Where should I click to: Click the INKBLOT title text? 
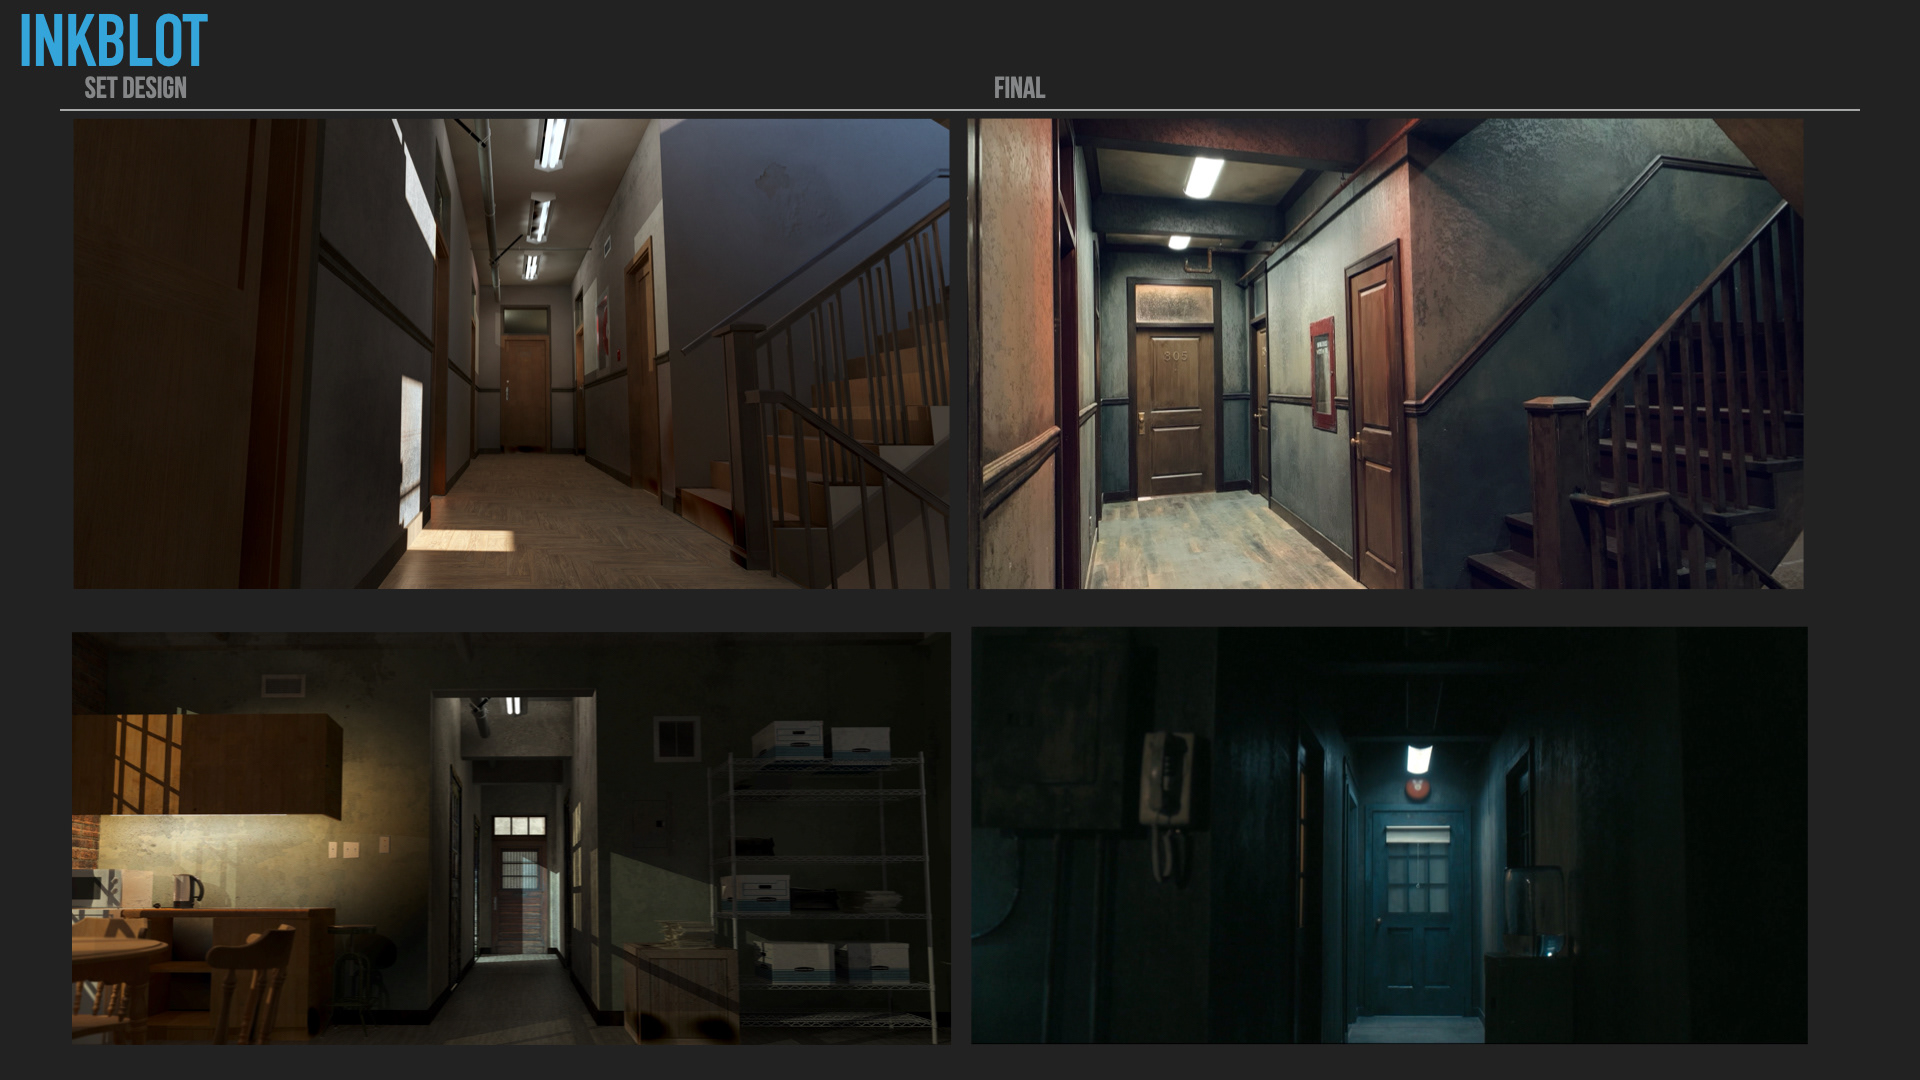(x=113, y=42)
